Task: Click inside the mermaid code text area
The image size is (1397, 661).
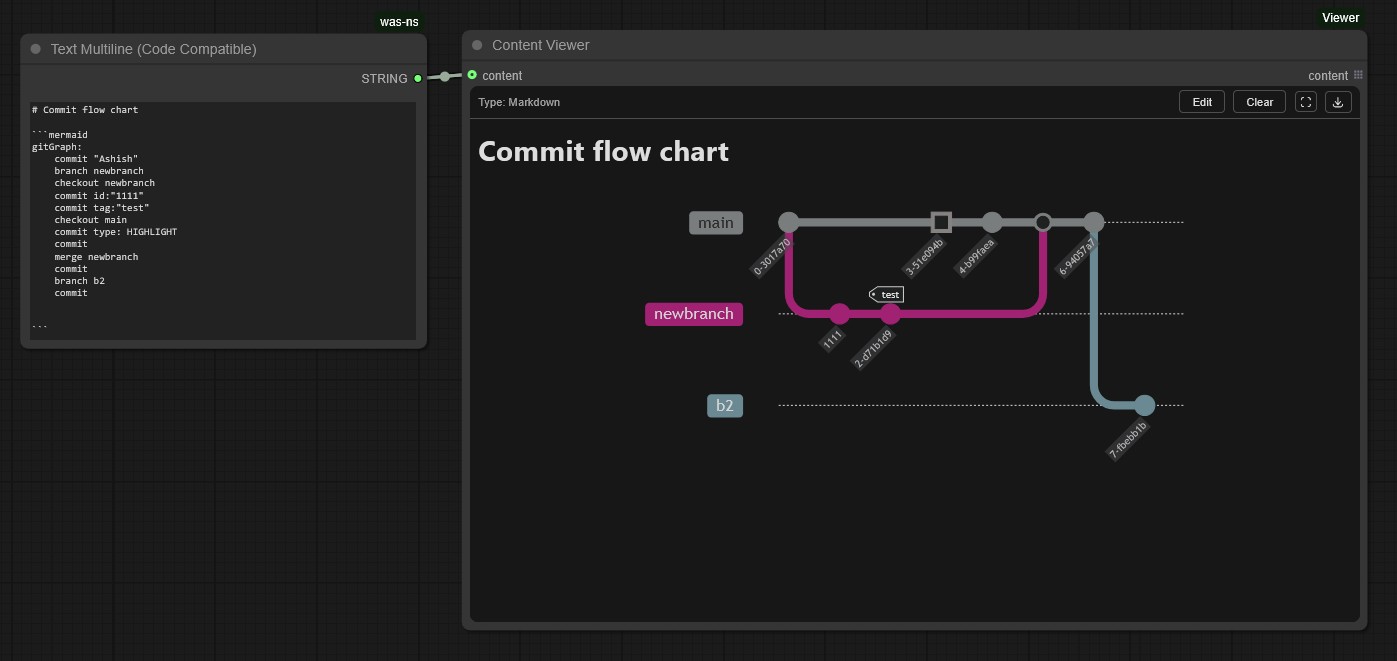Action: coord(223,220)
